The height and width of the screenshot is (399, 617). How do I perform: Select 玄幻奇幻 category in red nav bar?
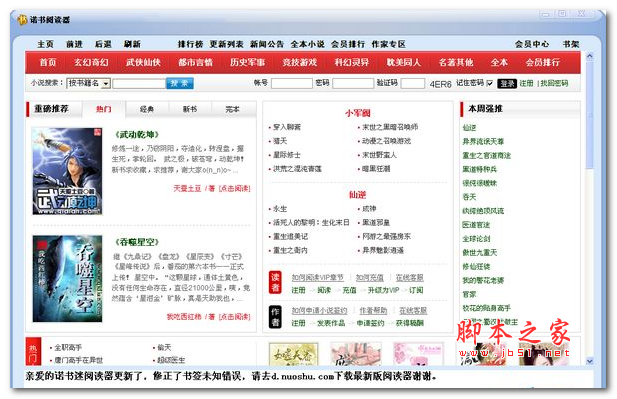point(91,63)
